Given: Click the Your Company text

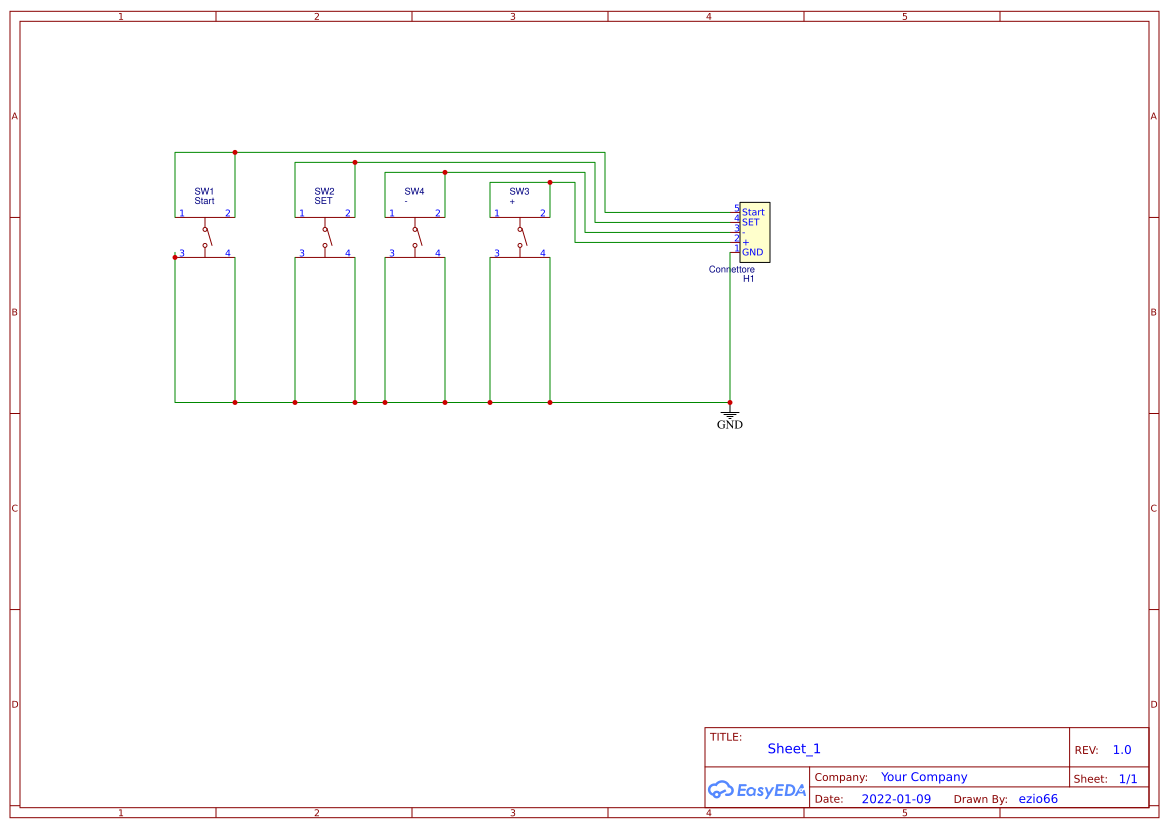Looking at the screenshot, I should click(x=923, y=776).
